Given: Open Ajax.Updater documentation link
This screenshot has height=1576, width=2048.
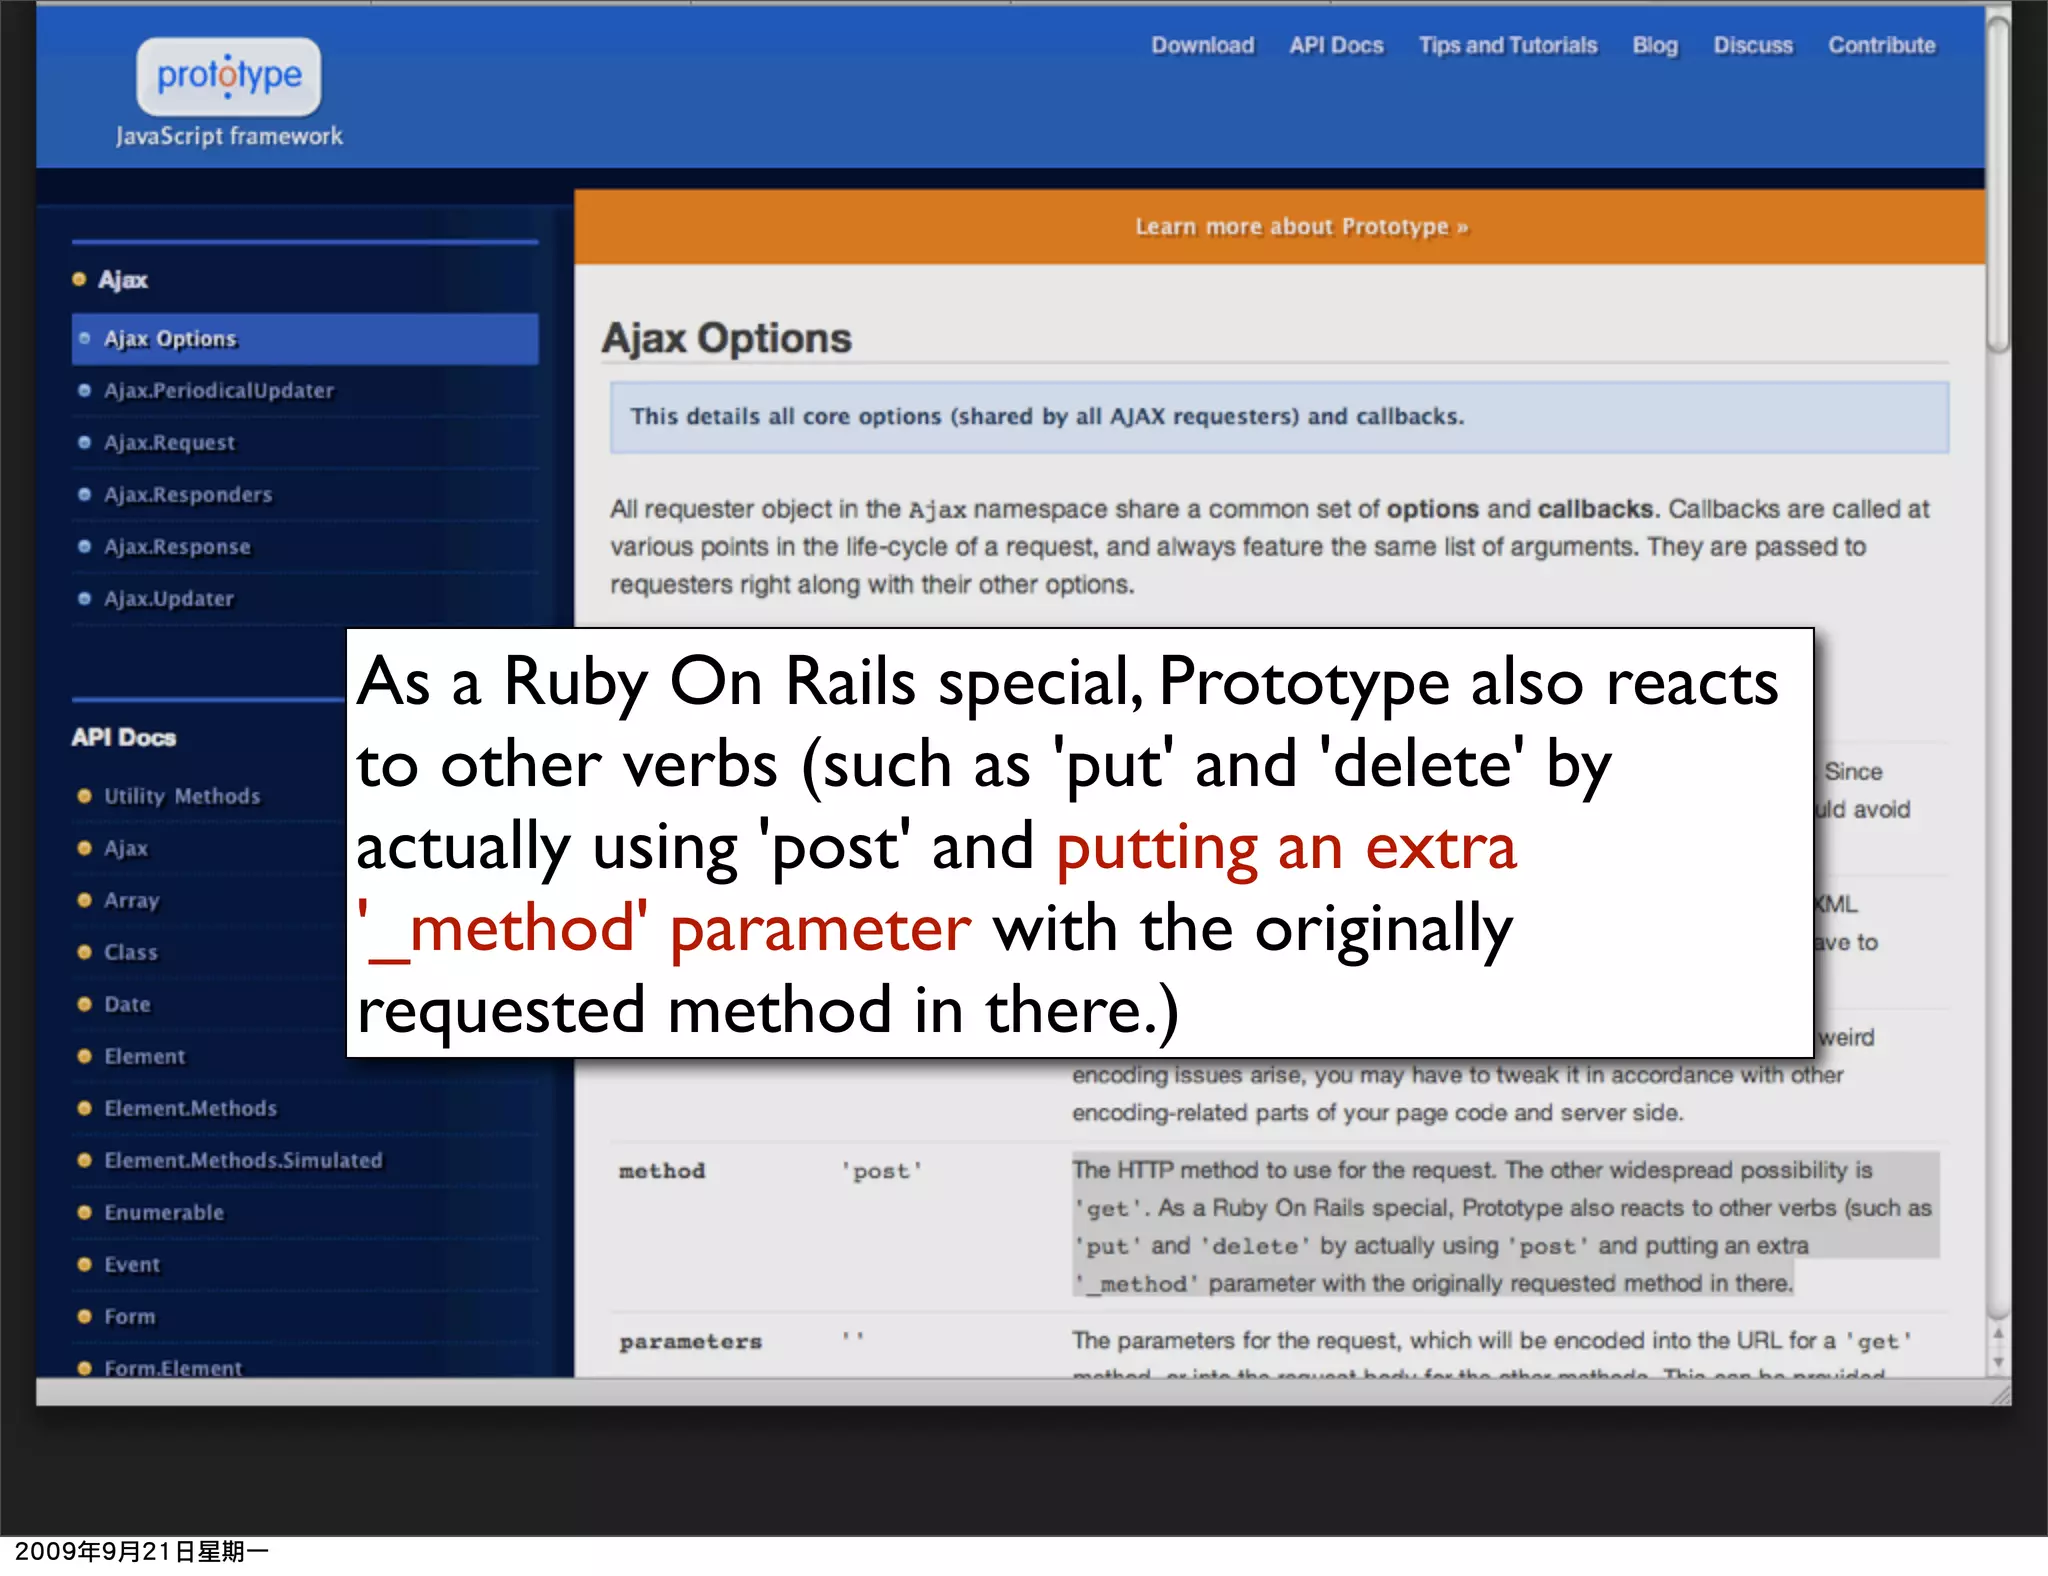Looking at the screenshot, I should pyautogui.click(x=169, y=599).
